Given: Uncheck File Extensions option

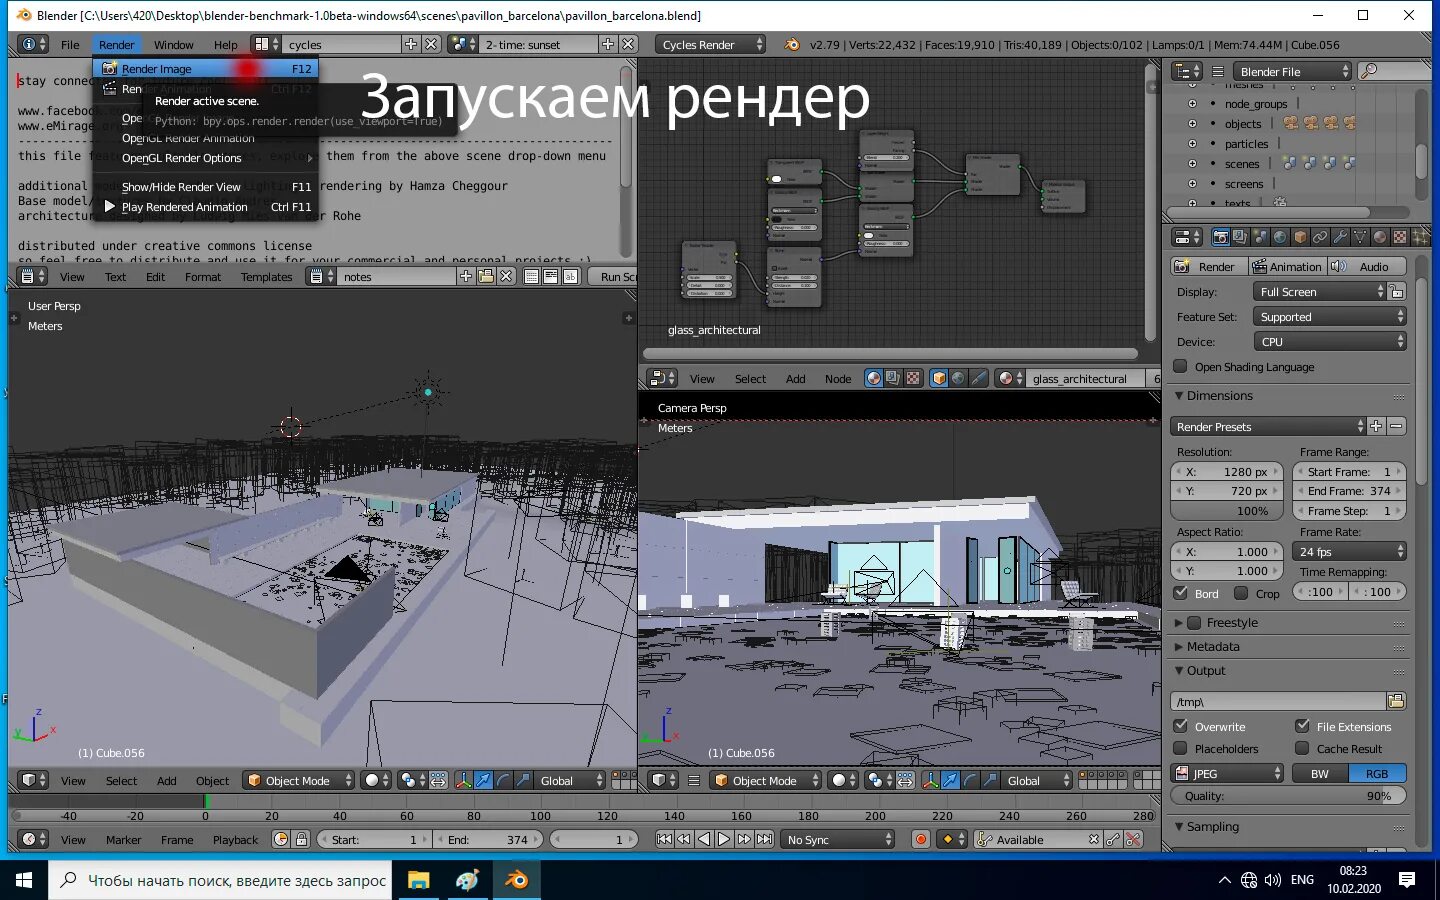Looking at the screenshot, I should coord(1302,726).
